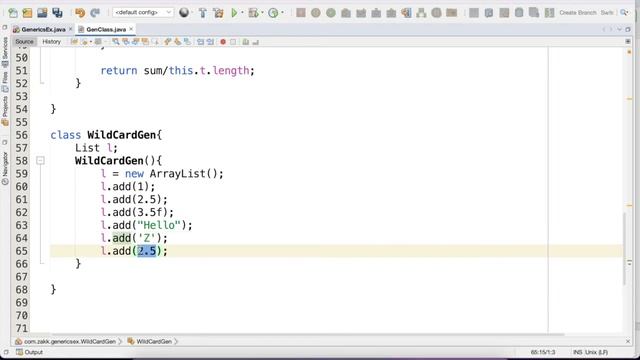The width and height of the screenshot is (640, 360).
Task: Open the Output panel tab
Action: [x=29, y=352]
